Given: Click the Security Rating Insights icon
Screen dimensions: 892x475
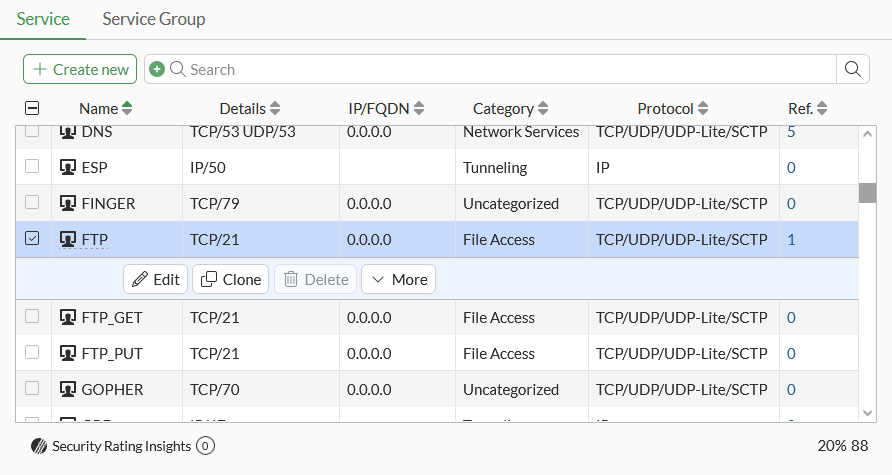Looking at the screenshot, I should pos(39,446).
